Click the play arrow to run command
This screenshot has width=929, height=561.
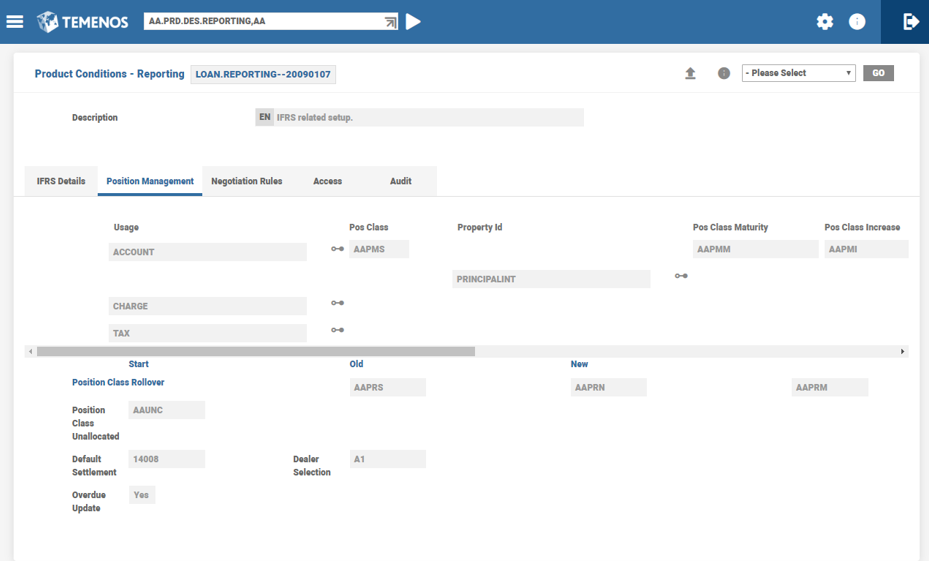click(x=413, y=21)
